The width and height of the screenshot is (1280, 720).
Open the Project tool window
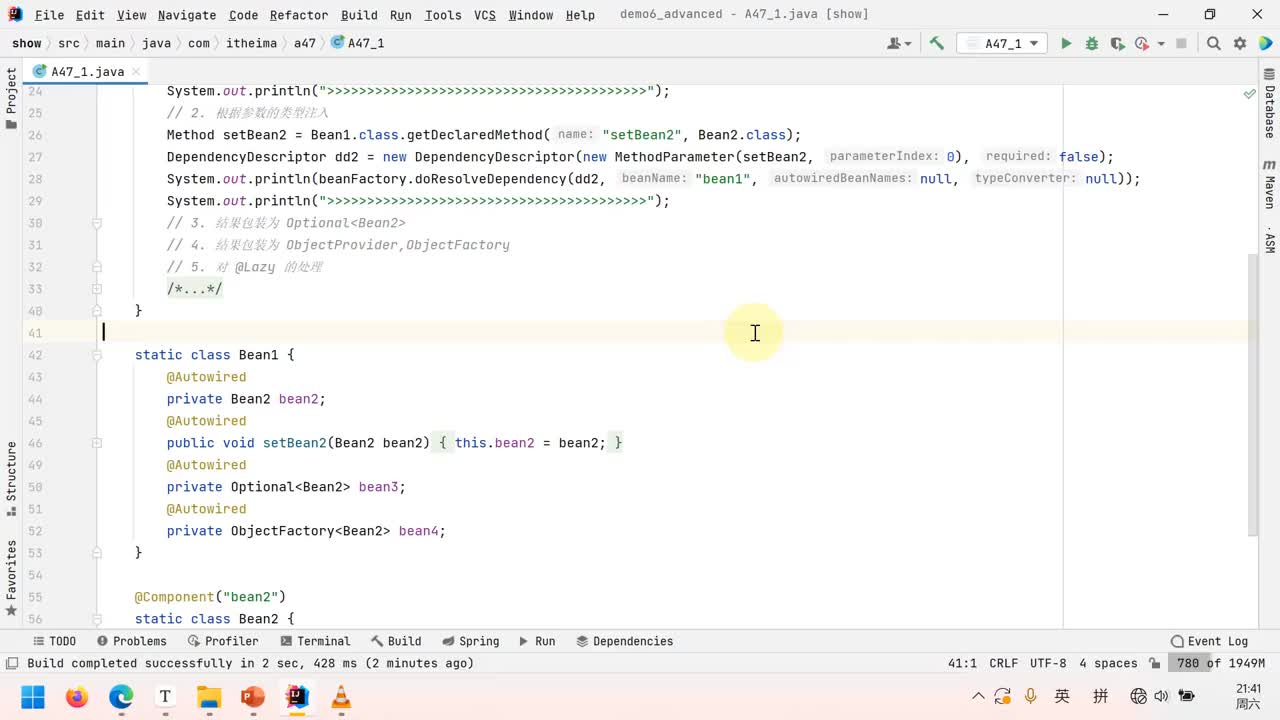click(x=11, y=98)
